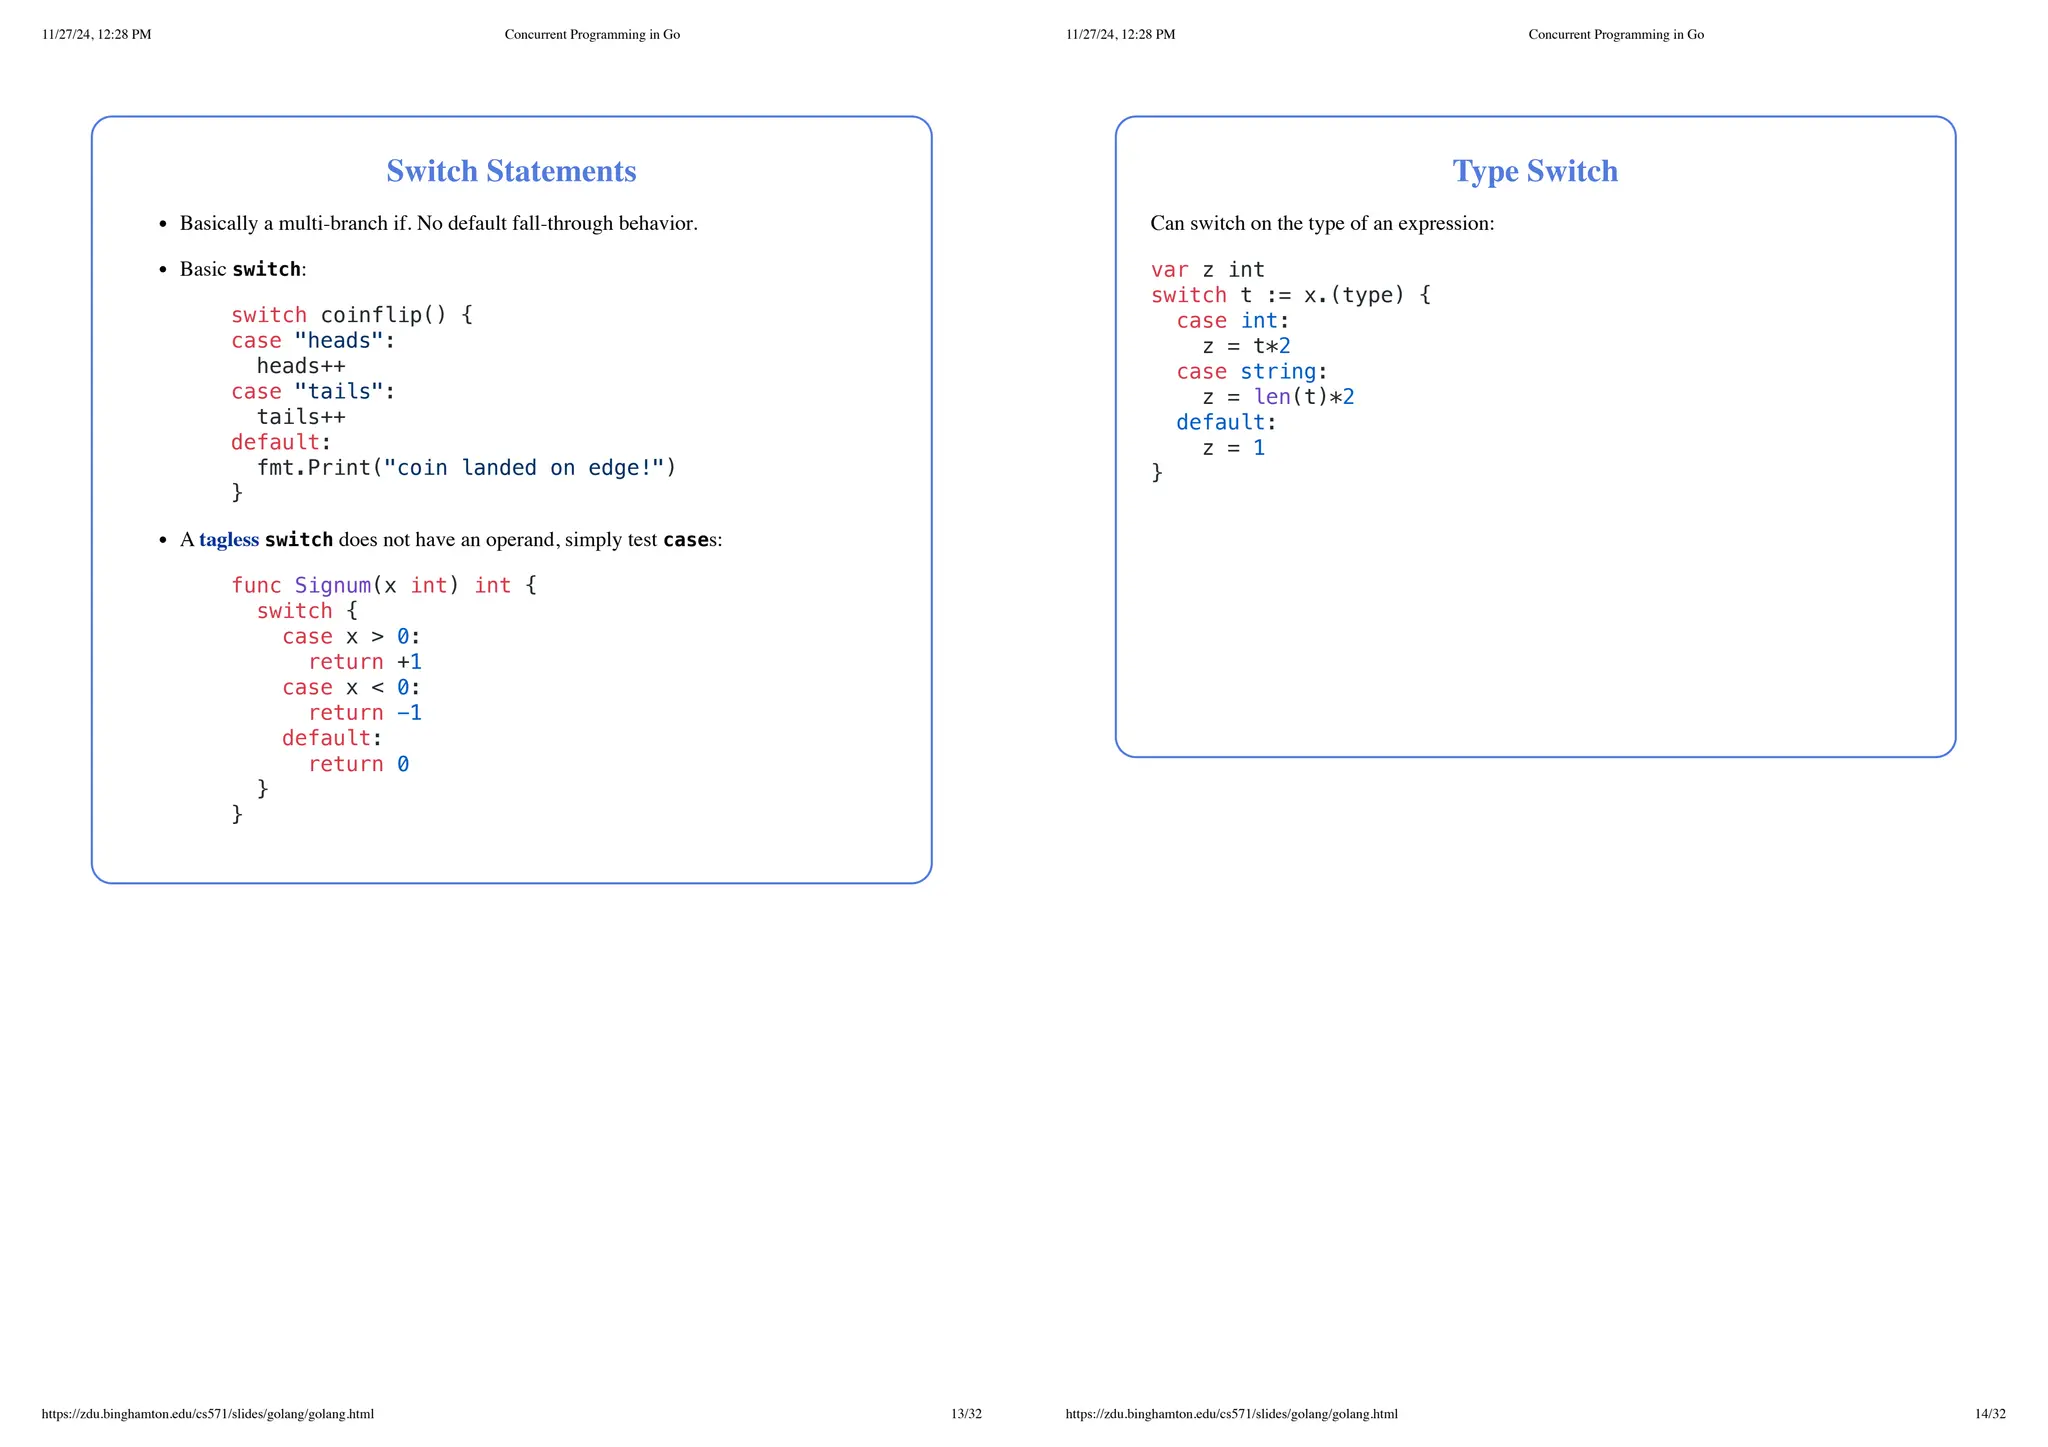Click the code line 'case x > 0:'
This screenshot has height=1447, width=2048.
pyautogui.click(x=352, y=637)
